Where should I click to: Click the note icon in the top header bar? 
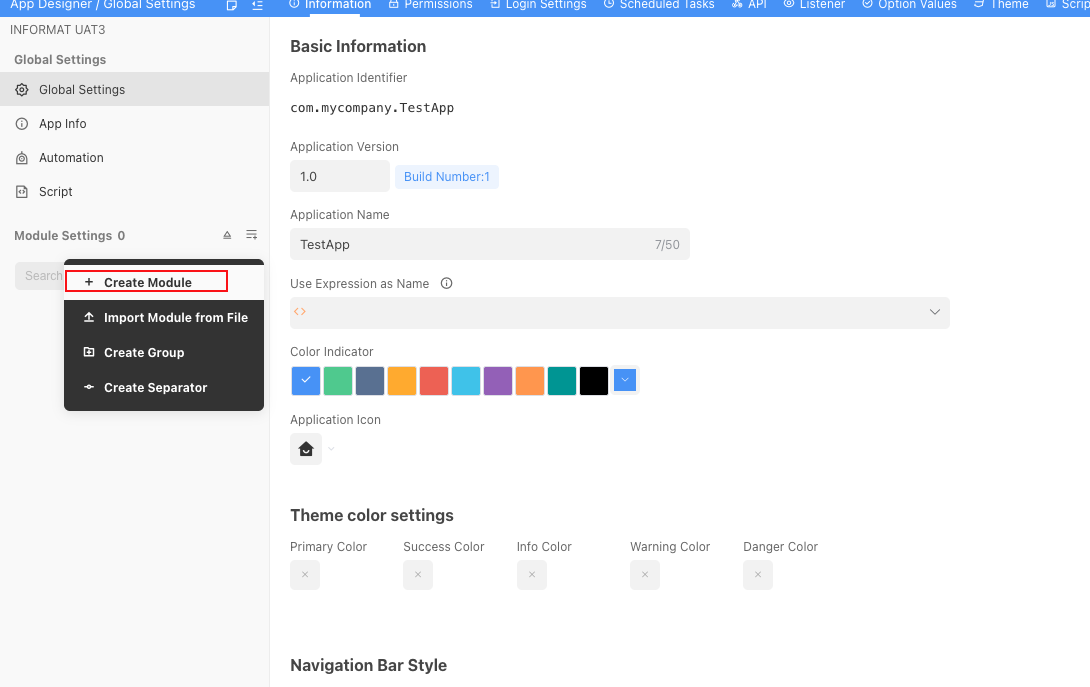point(232,5)
